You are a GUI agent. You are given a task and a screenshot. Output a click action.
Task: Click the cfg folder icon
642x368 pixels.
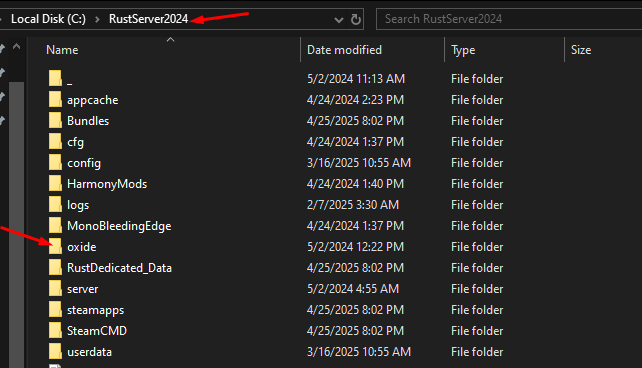55,142
